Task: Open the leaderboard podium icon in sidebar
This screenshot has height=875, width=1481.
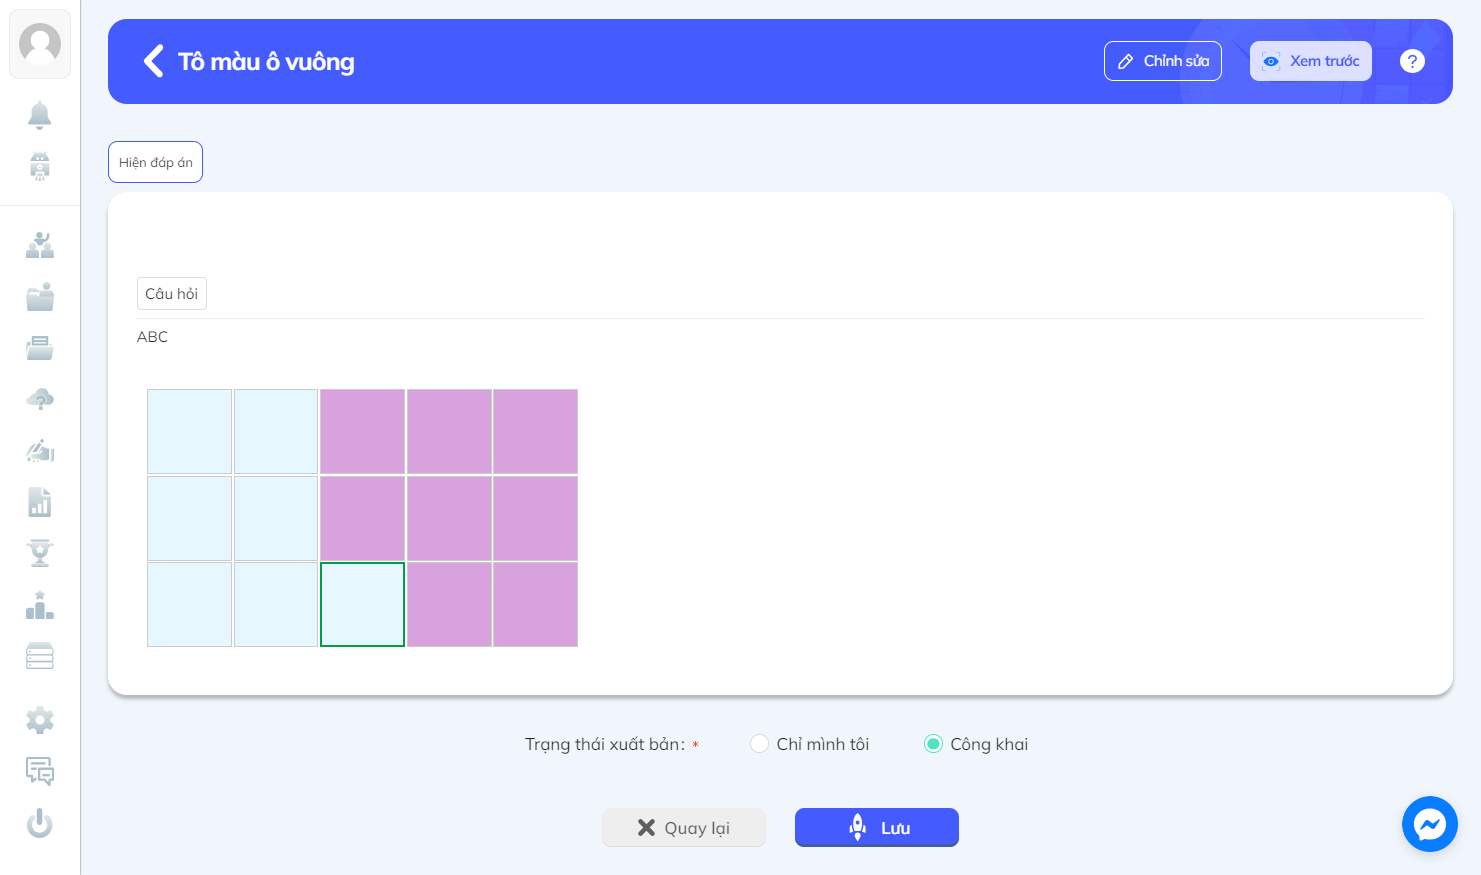Action: pos(40,605)
